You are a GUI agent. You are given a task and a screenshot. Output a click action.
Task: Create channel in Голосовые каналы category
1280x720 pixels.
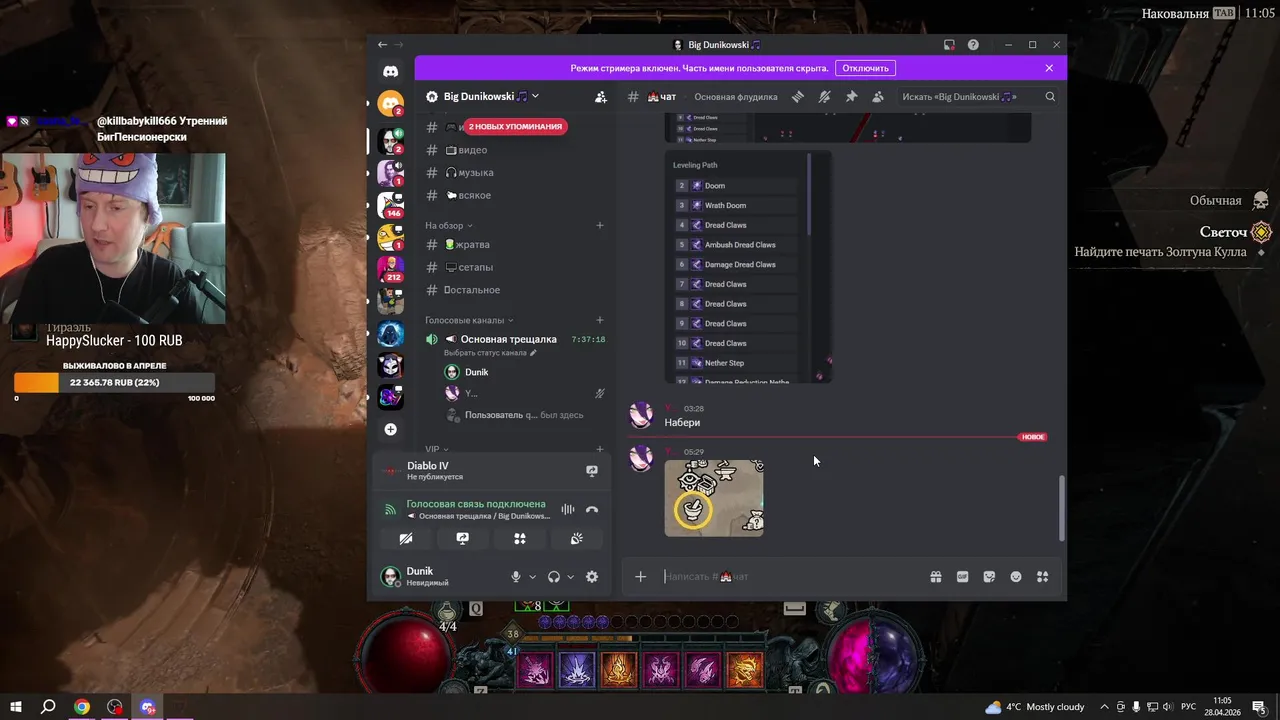(600, 320)
